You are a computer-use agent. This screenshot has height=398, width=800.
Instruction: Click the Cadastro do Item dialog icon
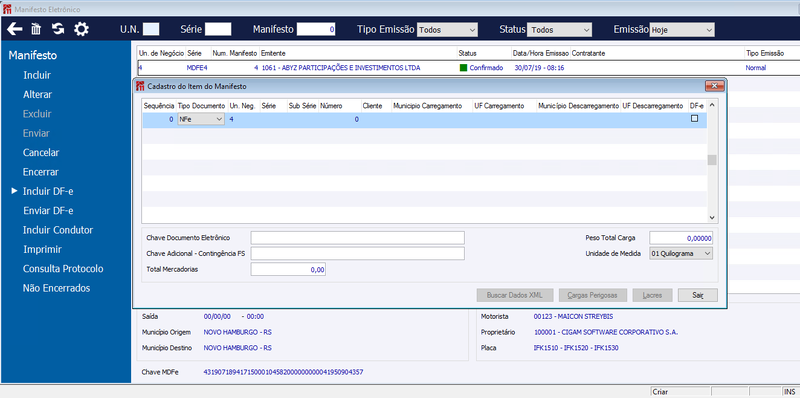(x=140, y=86)
